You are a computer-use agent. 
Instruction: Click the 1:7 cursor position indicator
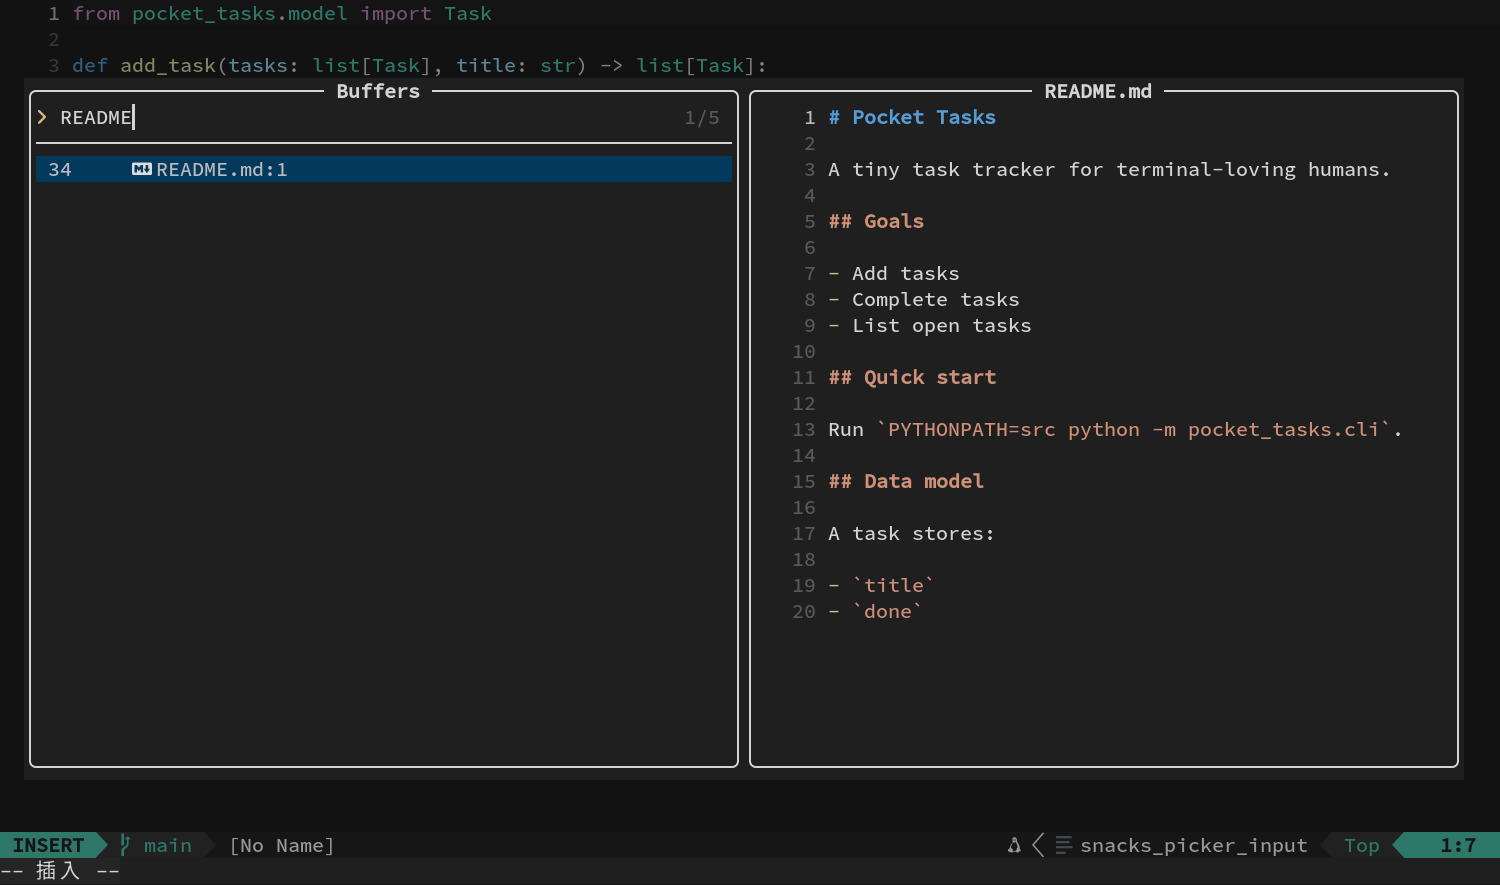coord(1458,845)
